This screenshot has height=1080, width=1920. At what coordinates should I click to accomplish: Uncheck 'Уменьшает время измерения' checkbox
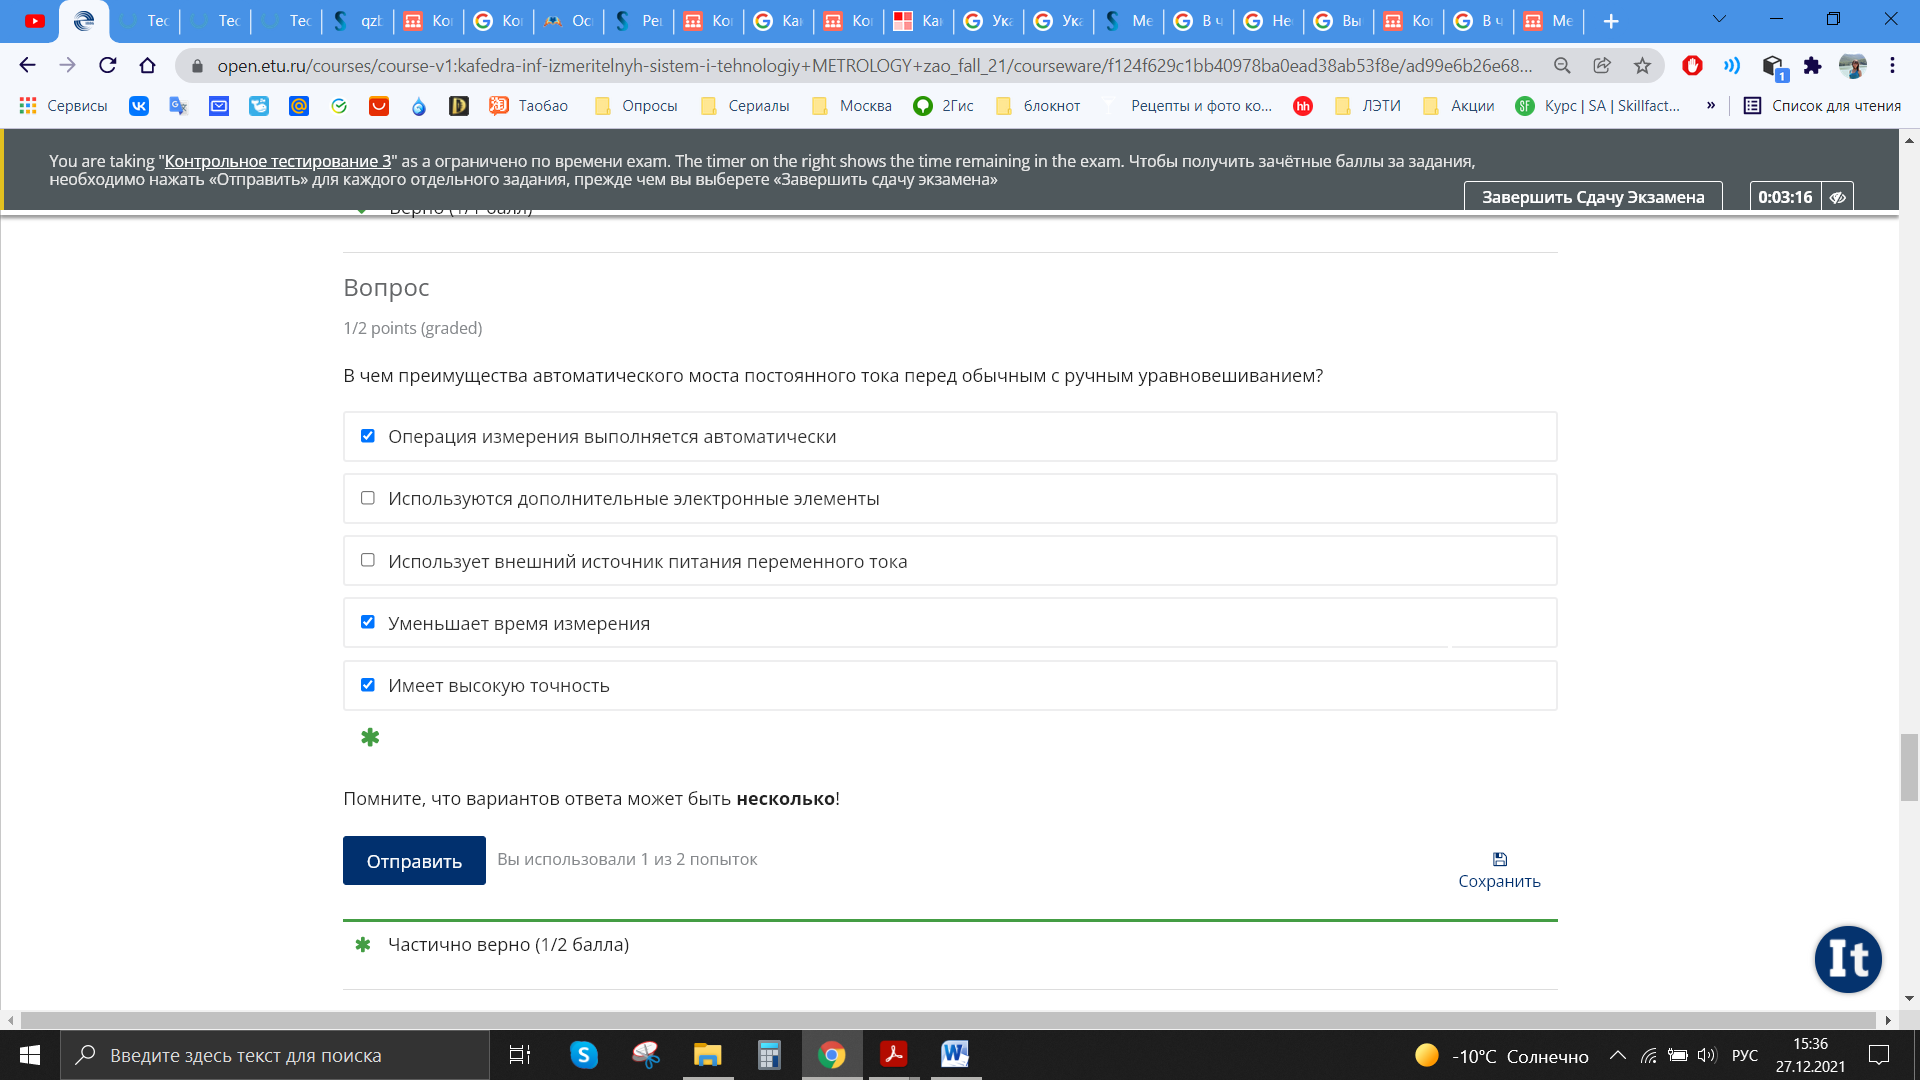[367, 622]
